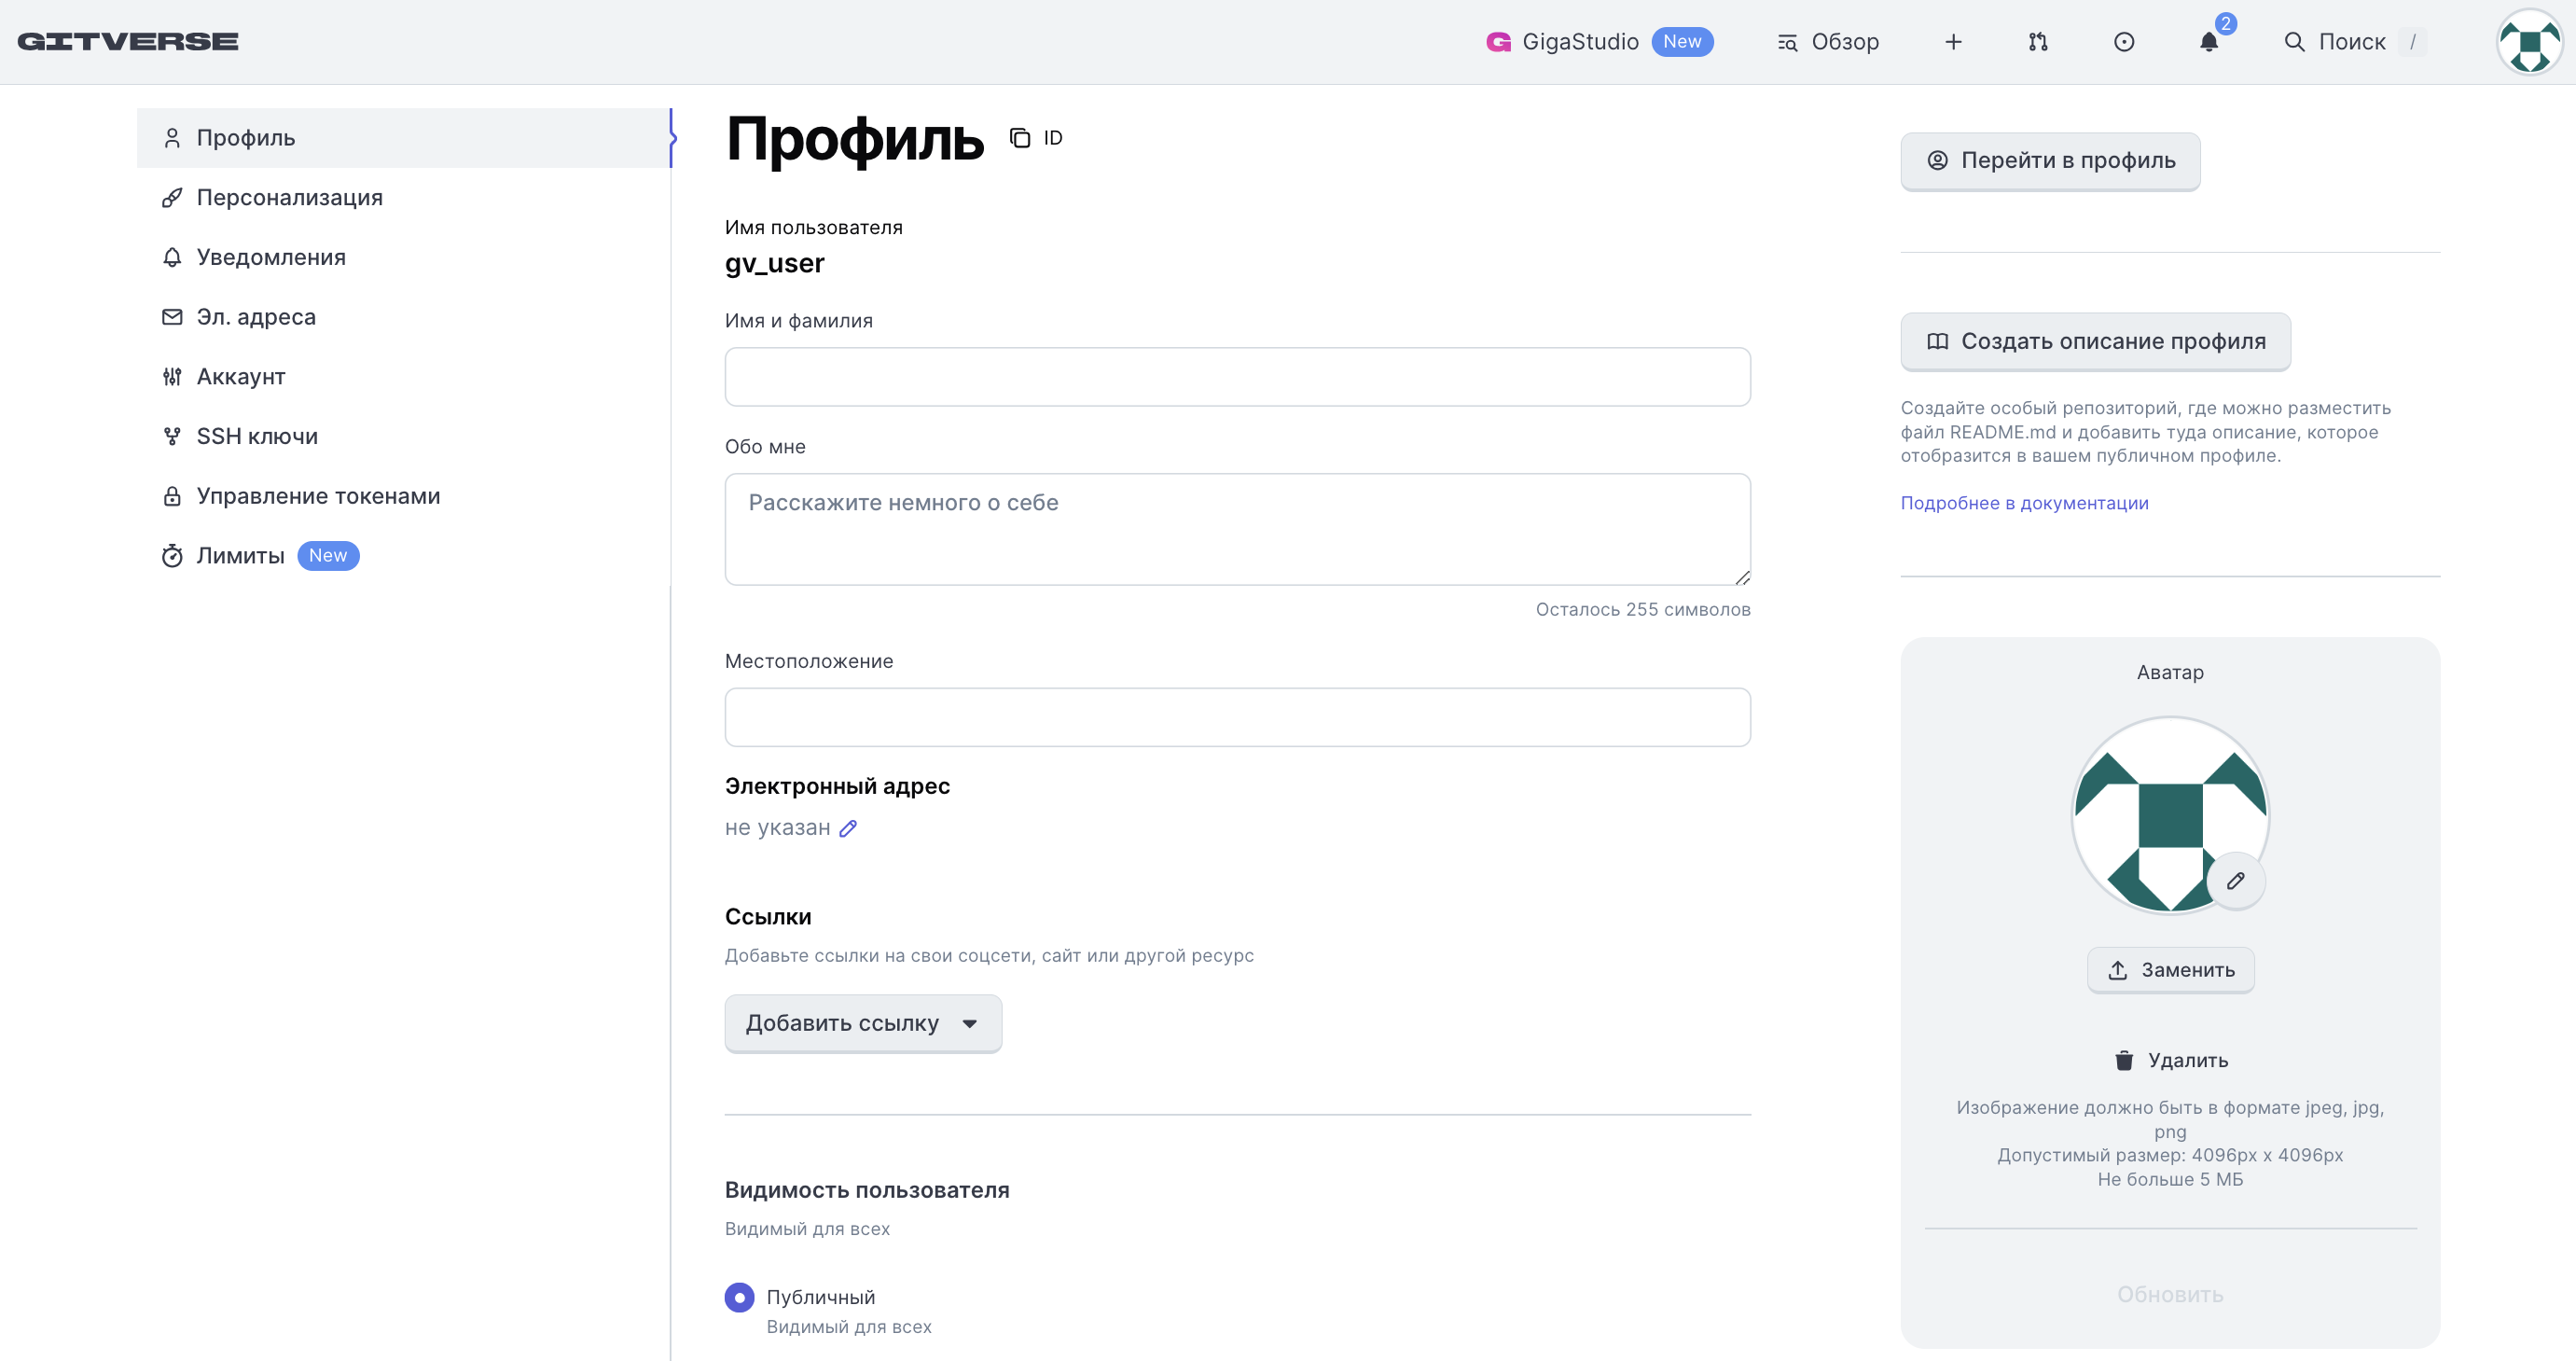
Task: Click Удалить to delete the avatar
Action: pos(2169,1060)
